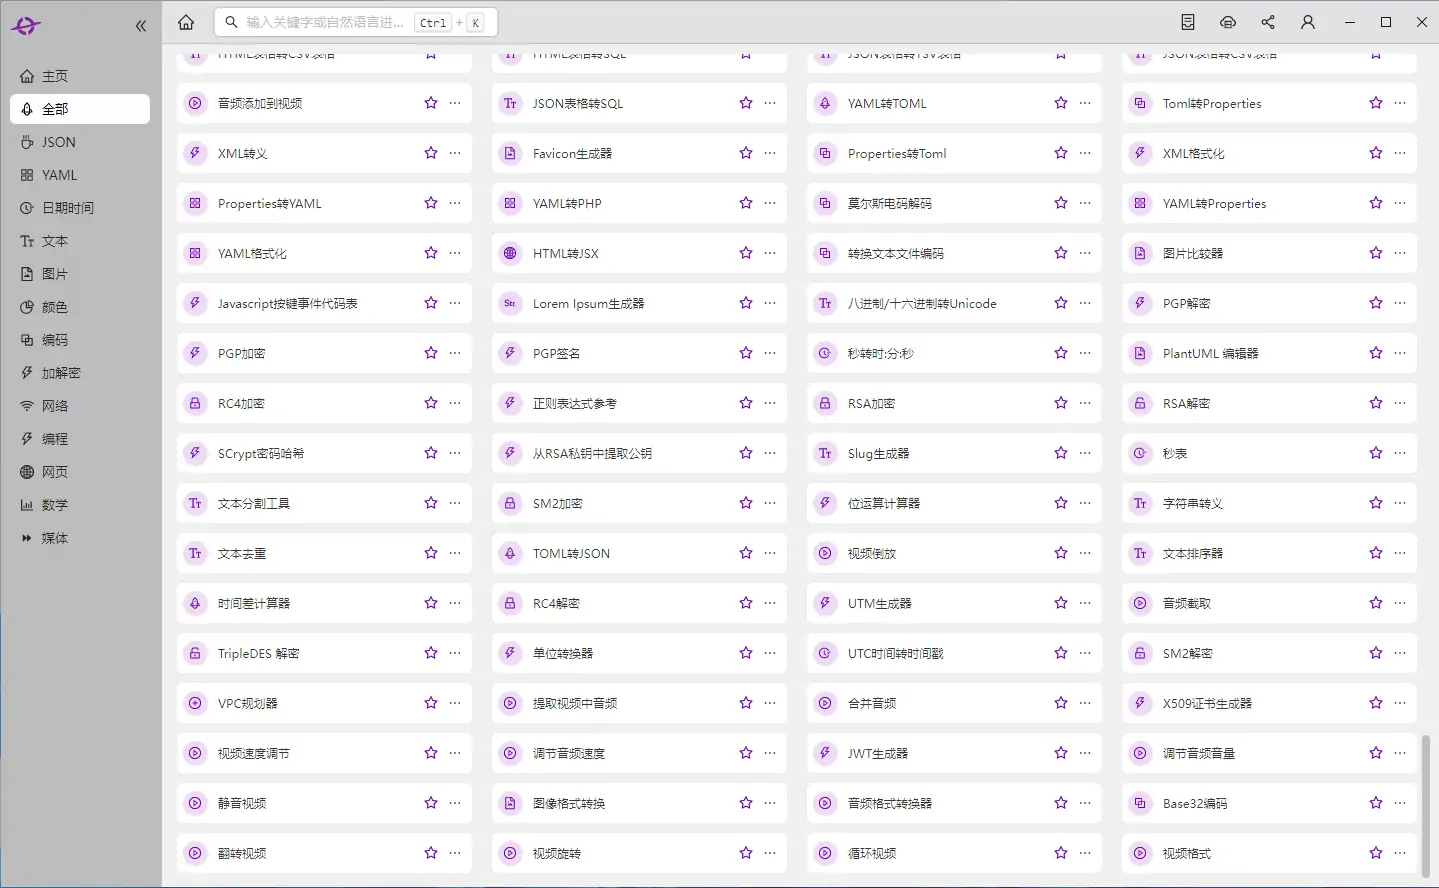Screen dimensions: 1439x888
Task: Collapse the sidebar with double-chevron icon
Action: click(141, 26)
